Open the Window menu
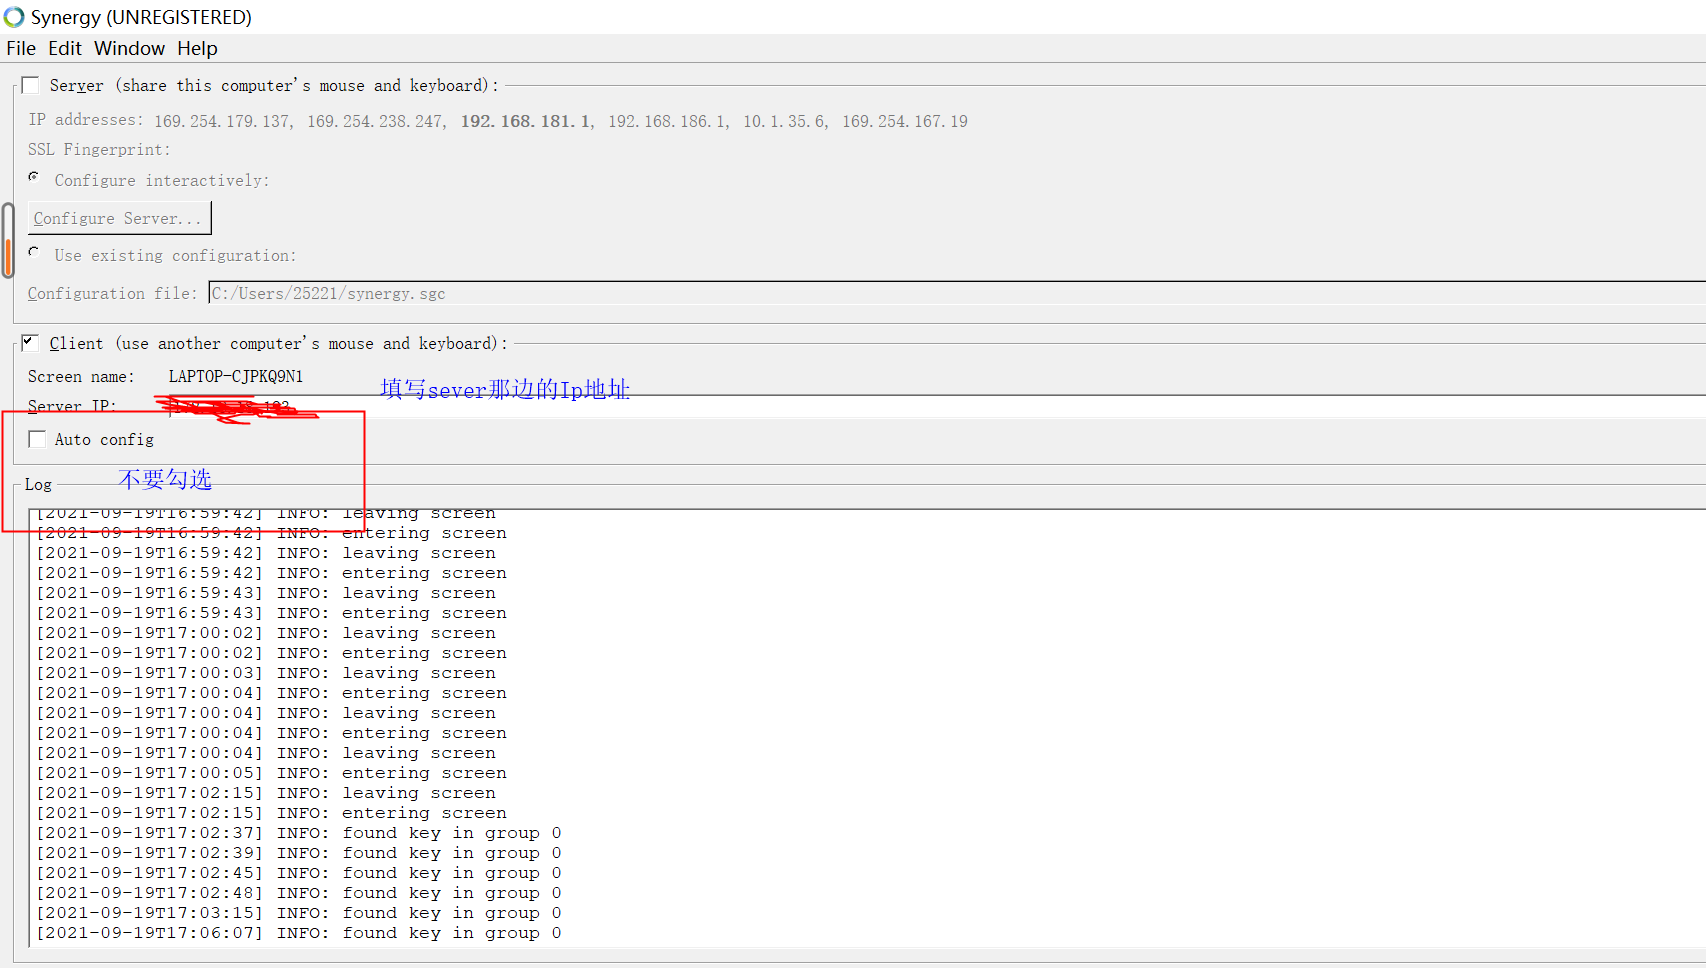1706x968 pixels. (129, 48)
